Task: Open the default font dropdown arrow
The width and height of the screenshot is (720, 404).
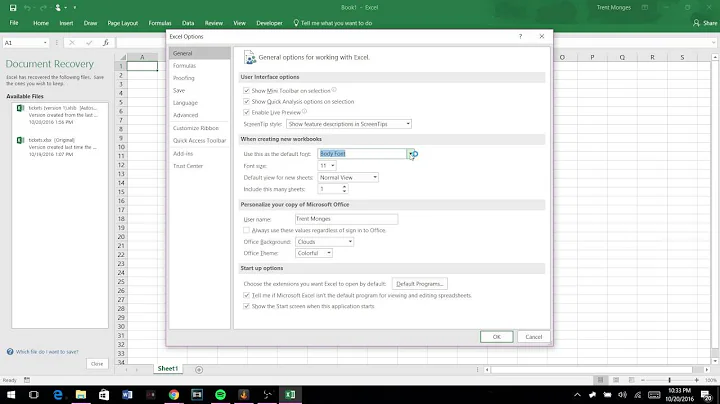Action: 410,154
